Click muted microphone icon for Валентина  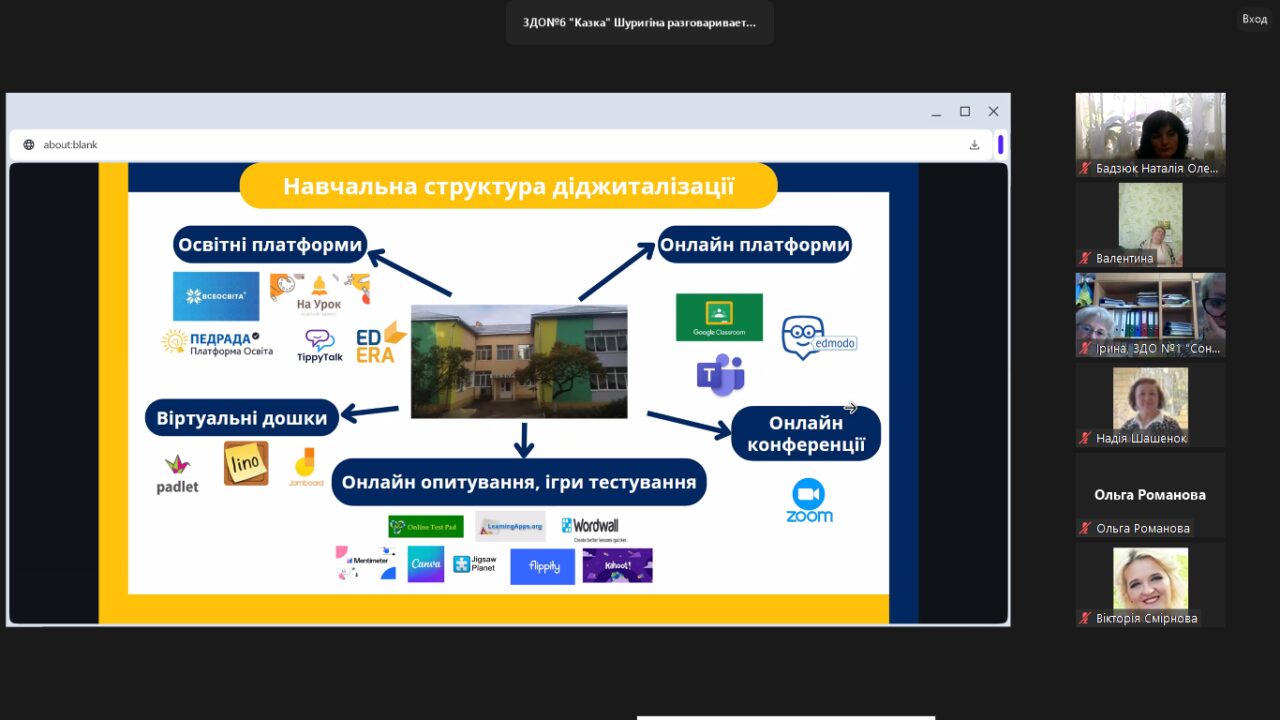[x=1085, y=258]
